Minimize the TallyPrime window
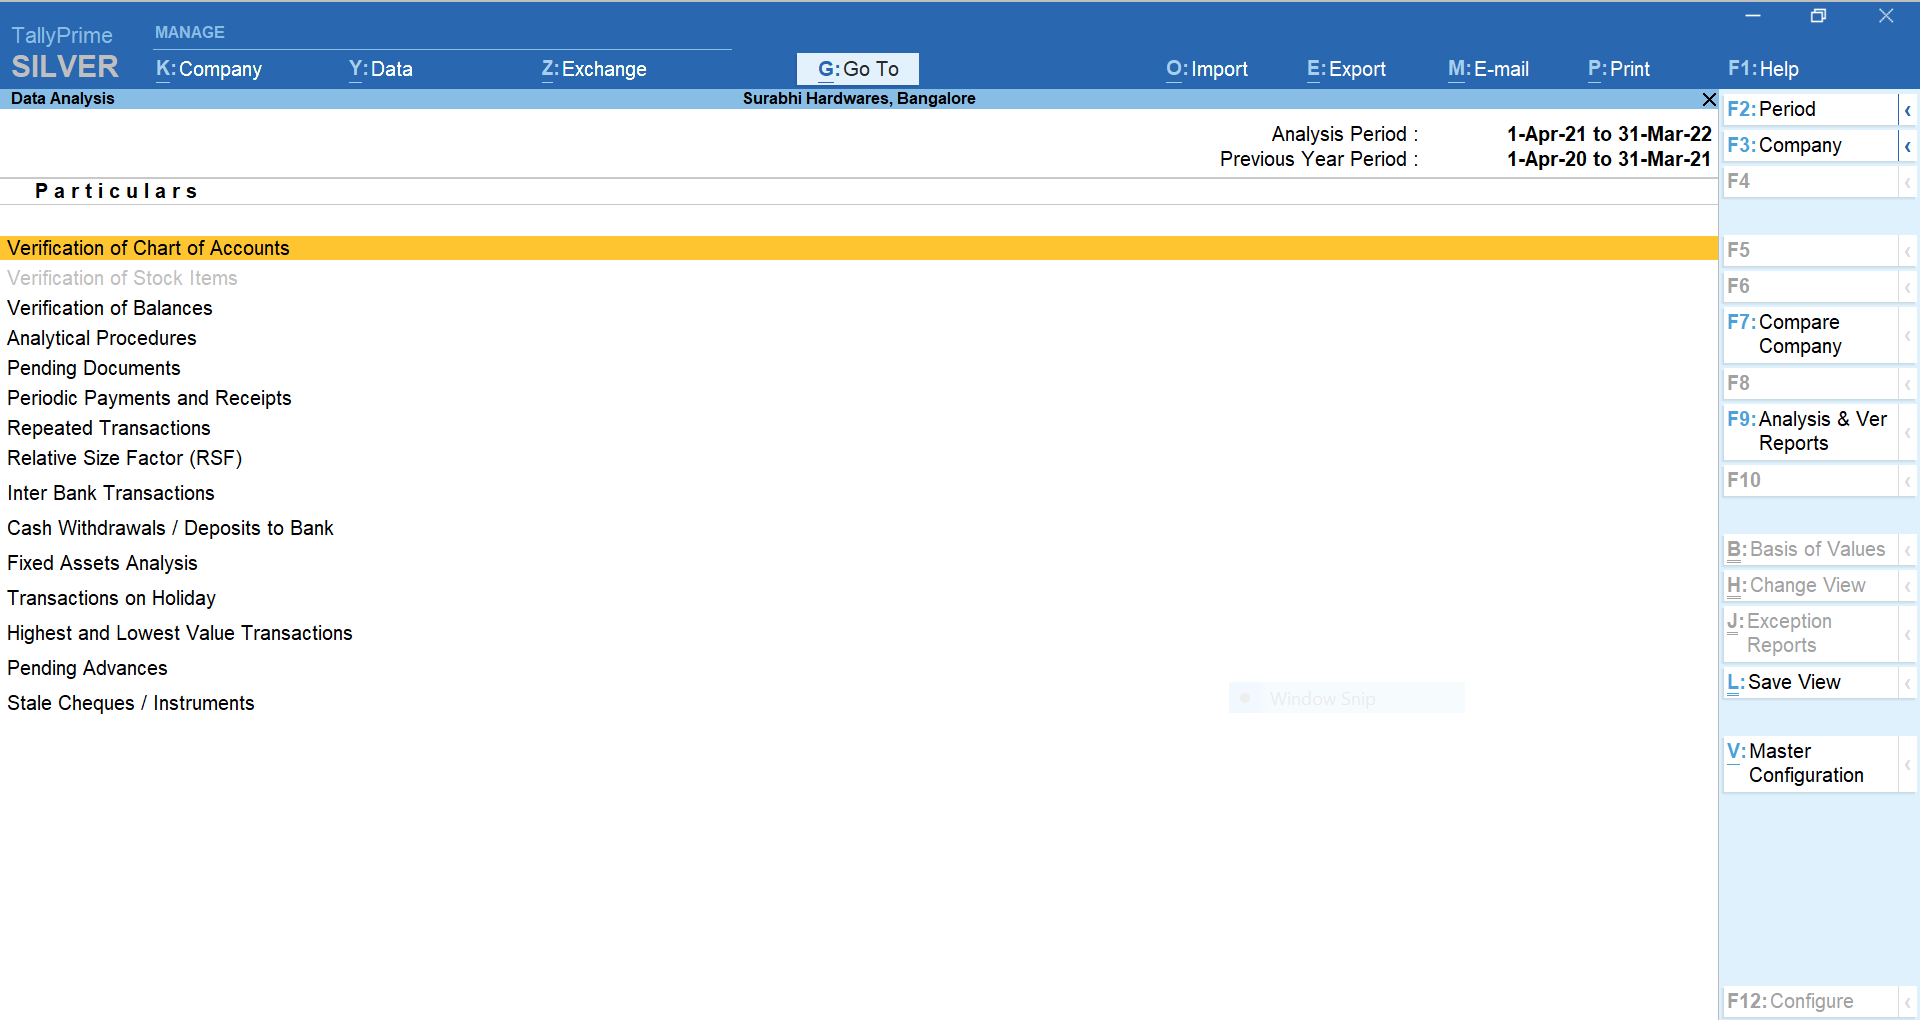 (1752, 16)
